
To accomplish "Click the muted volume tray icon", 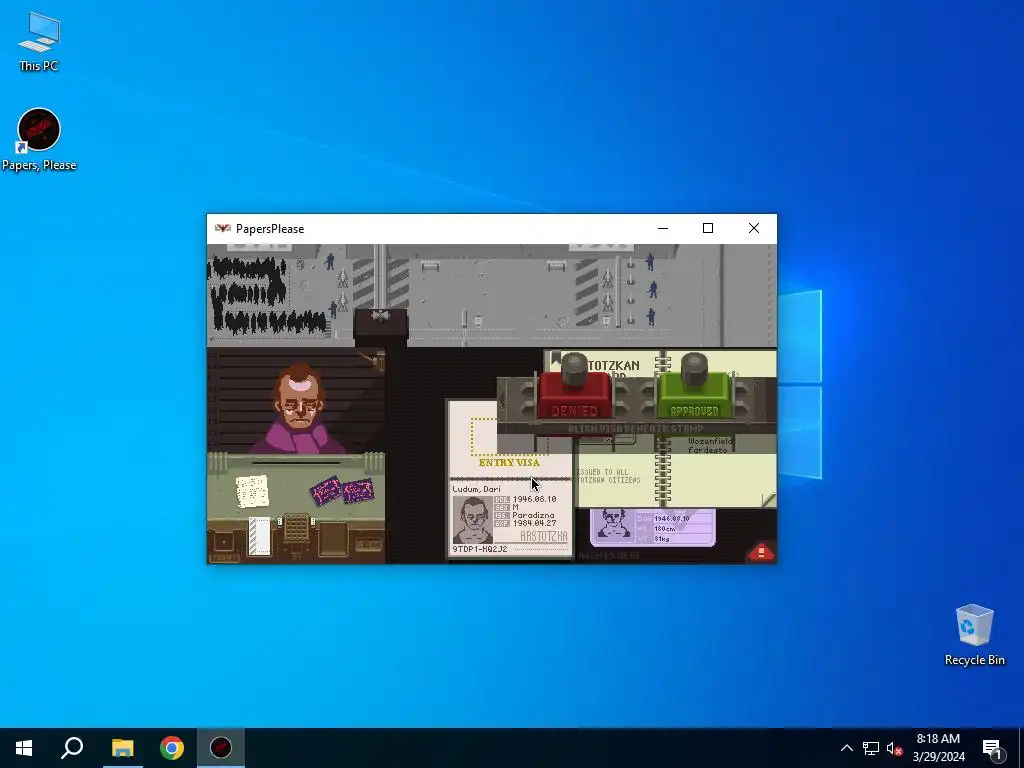I will (x=894, y=748).
